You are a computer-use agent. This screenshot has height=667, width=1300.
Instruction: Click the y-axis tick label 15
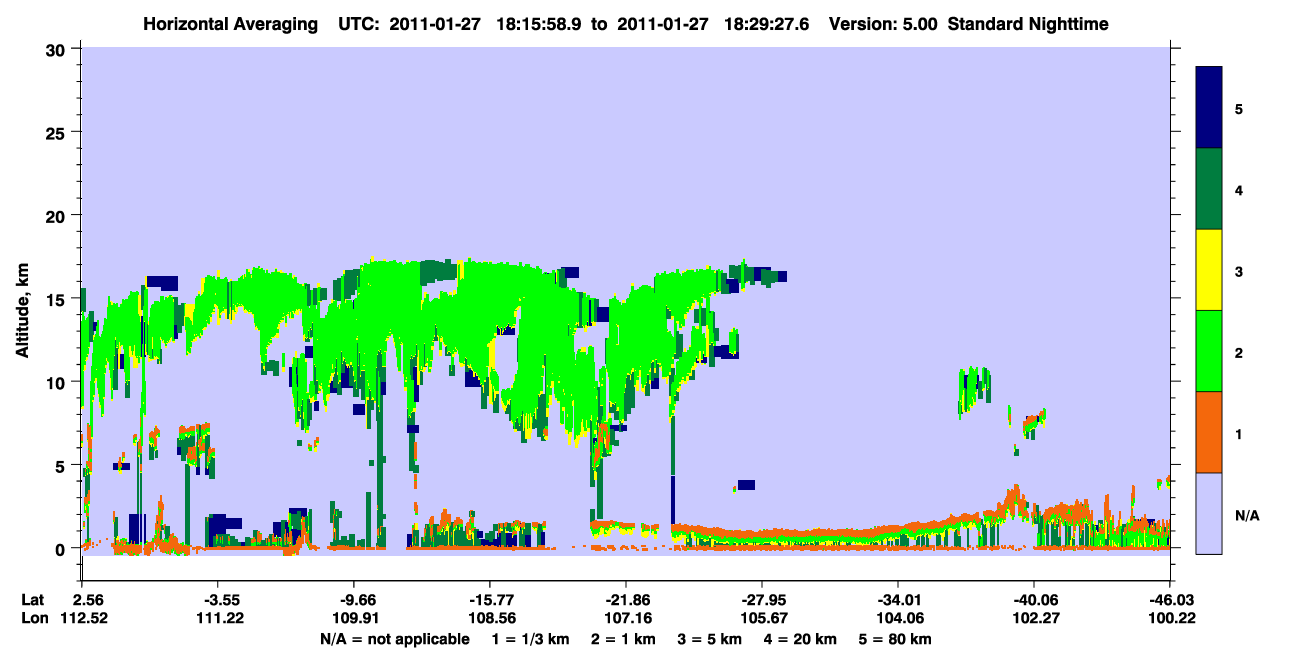coord(58,298)
